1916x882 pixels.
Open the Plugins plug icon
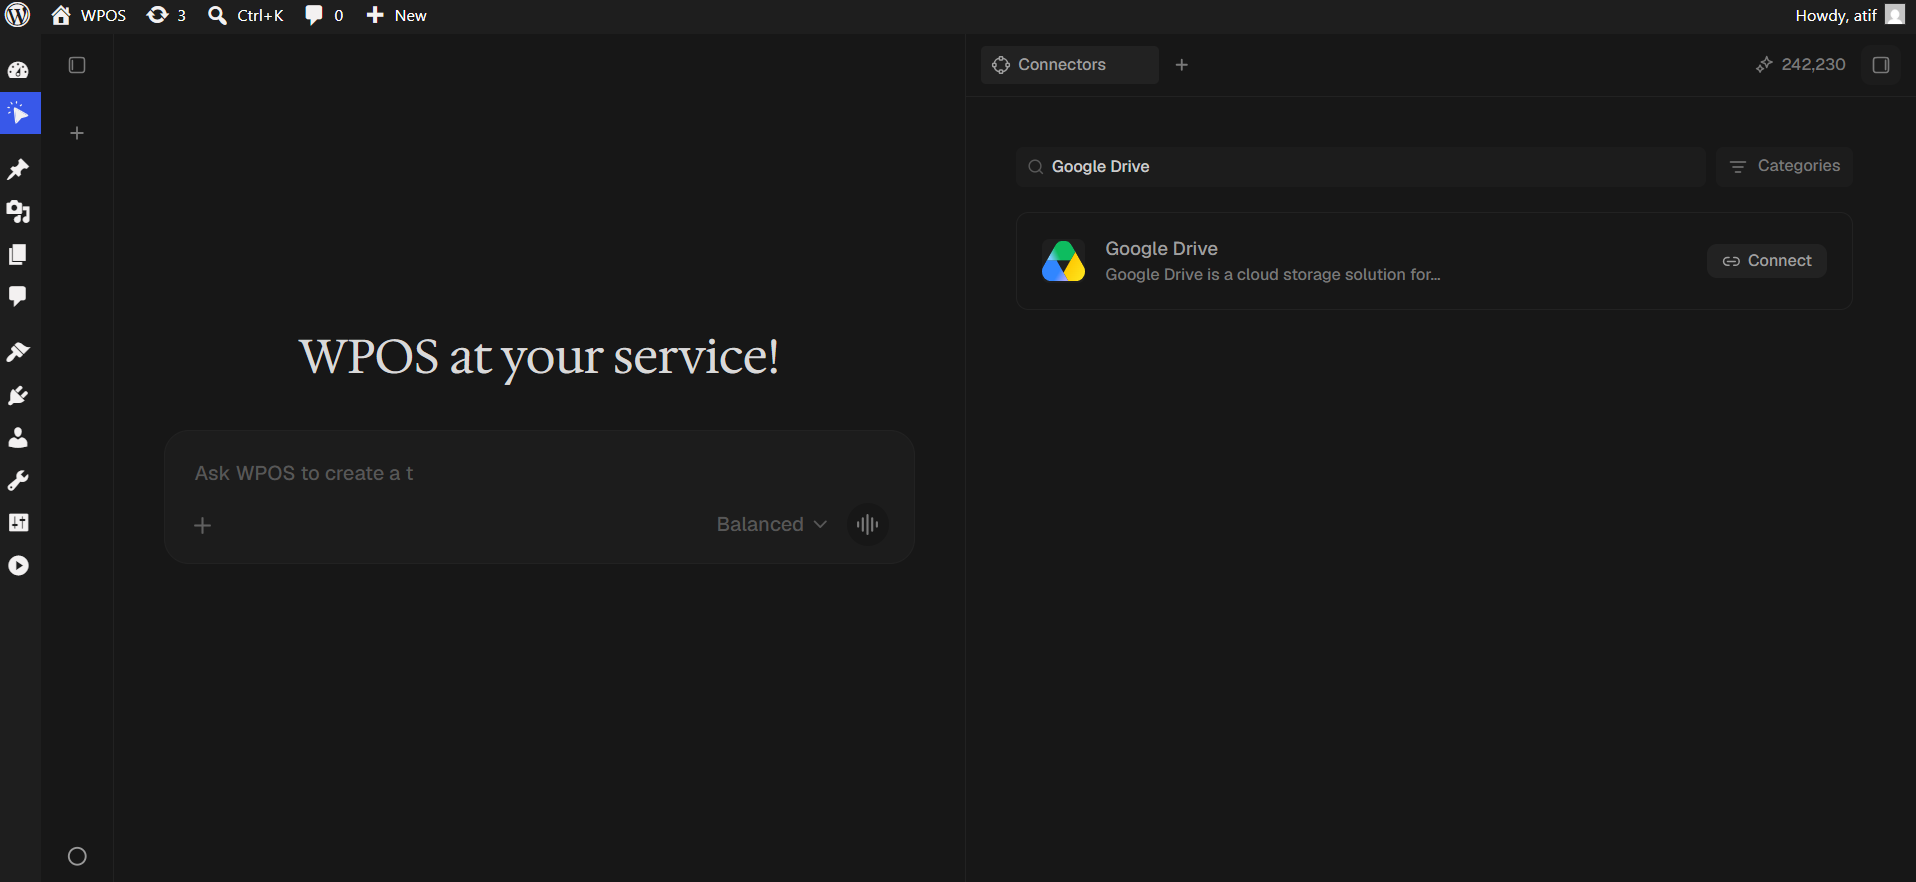click(x=18, y=396)
